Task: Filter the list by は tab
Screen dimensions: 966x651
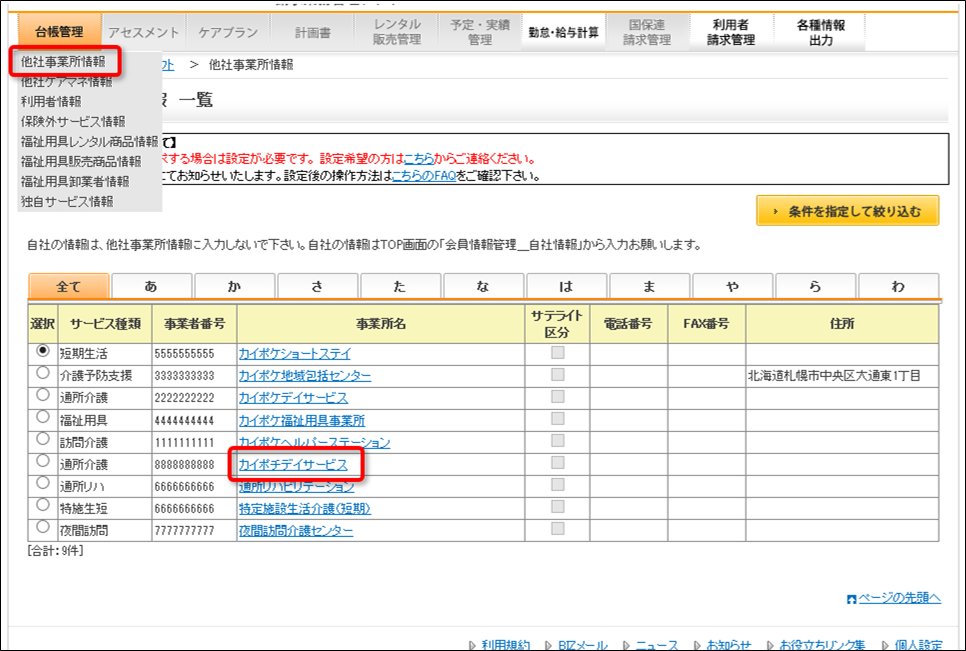Action: (x=567, y=286)
